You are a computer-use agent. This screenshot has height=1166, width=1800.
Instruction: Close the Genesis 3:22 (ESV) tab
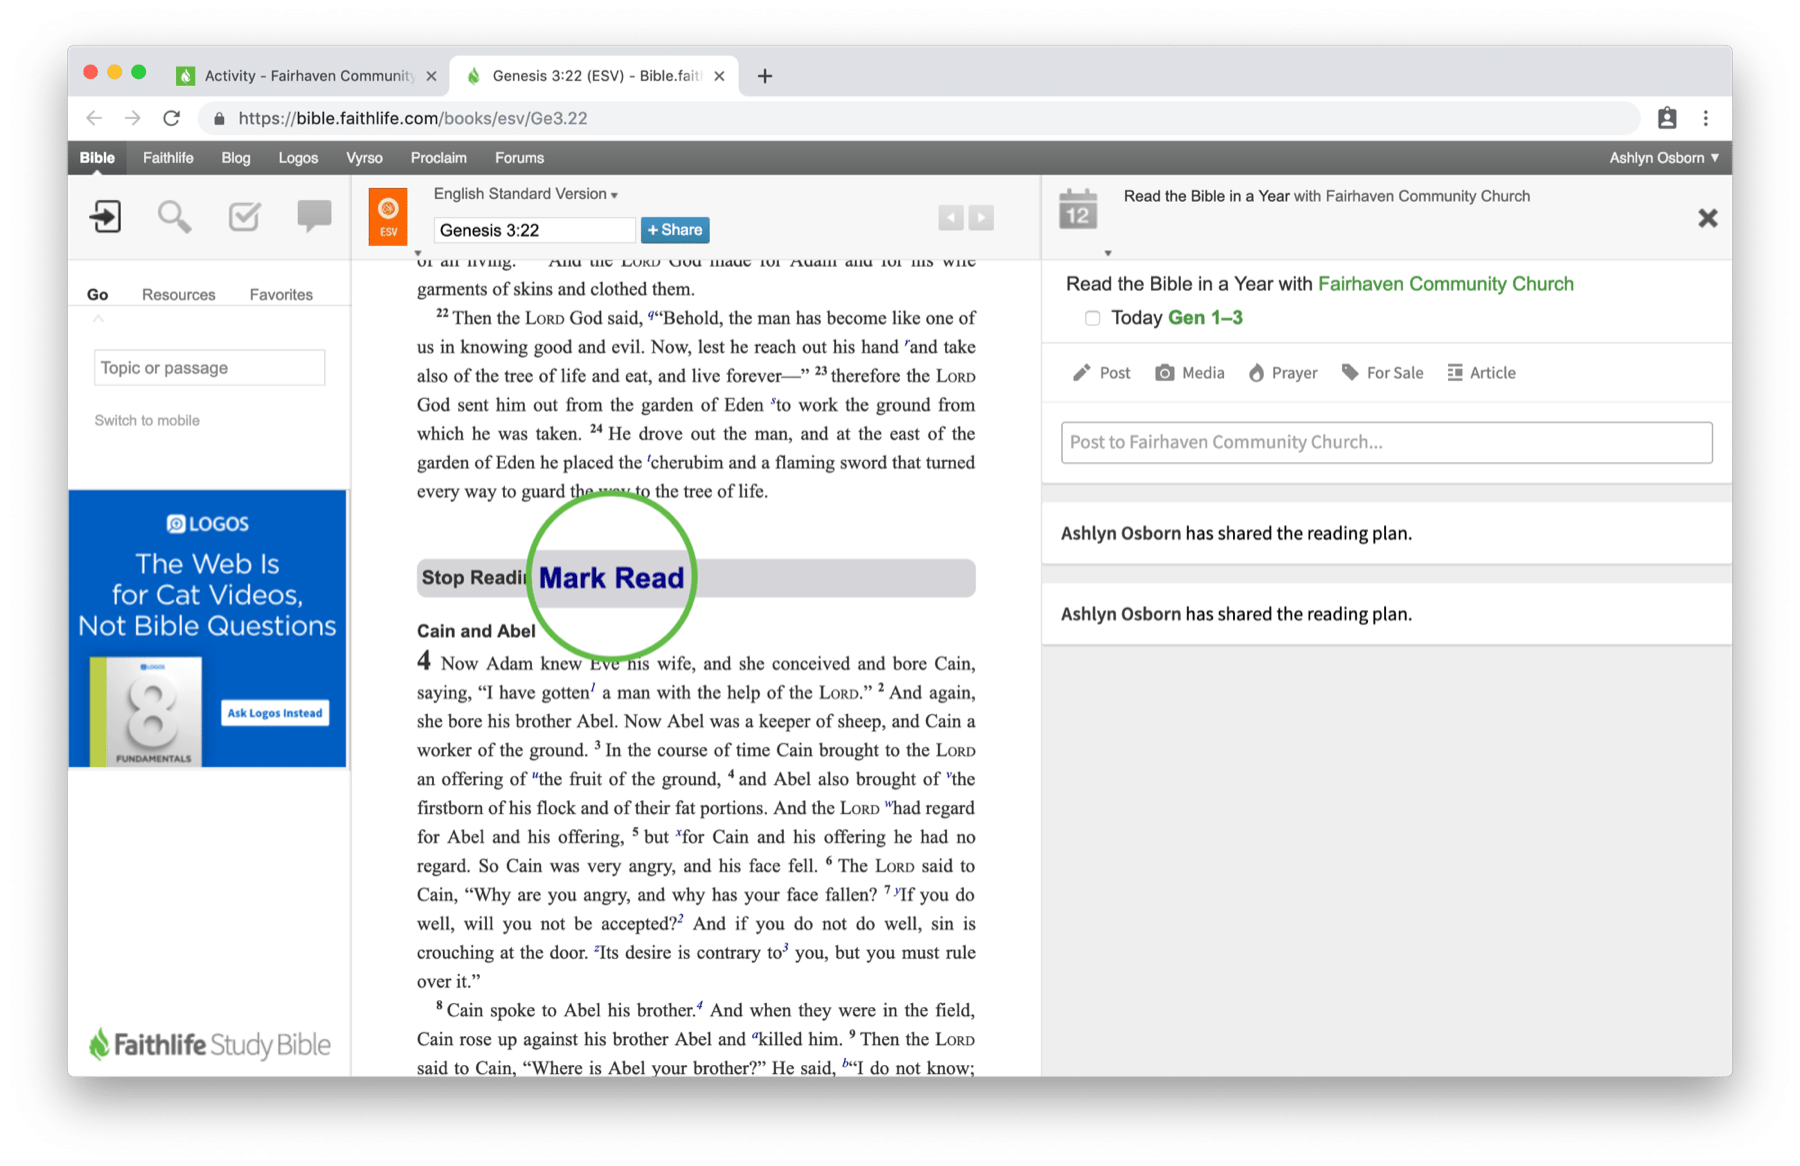pos(719,76)
